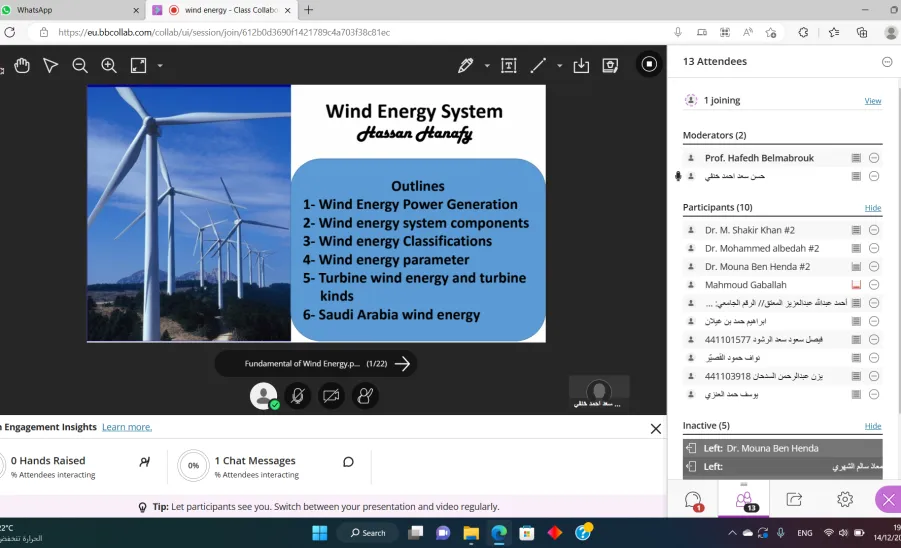Open the chat panel tab
Image resolution: width=901 pixels, height=548 pixels.
coord(694,499)
